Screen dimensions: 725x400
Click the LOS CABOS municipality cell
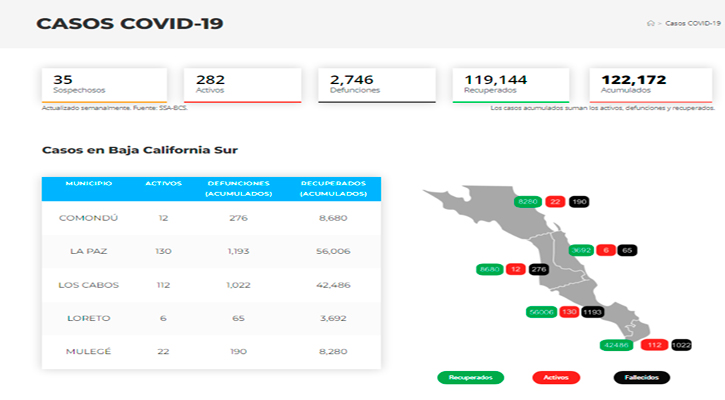click(89, 285)
